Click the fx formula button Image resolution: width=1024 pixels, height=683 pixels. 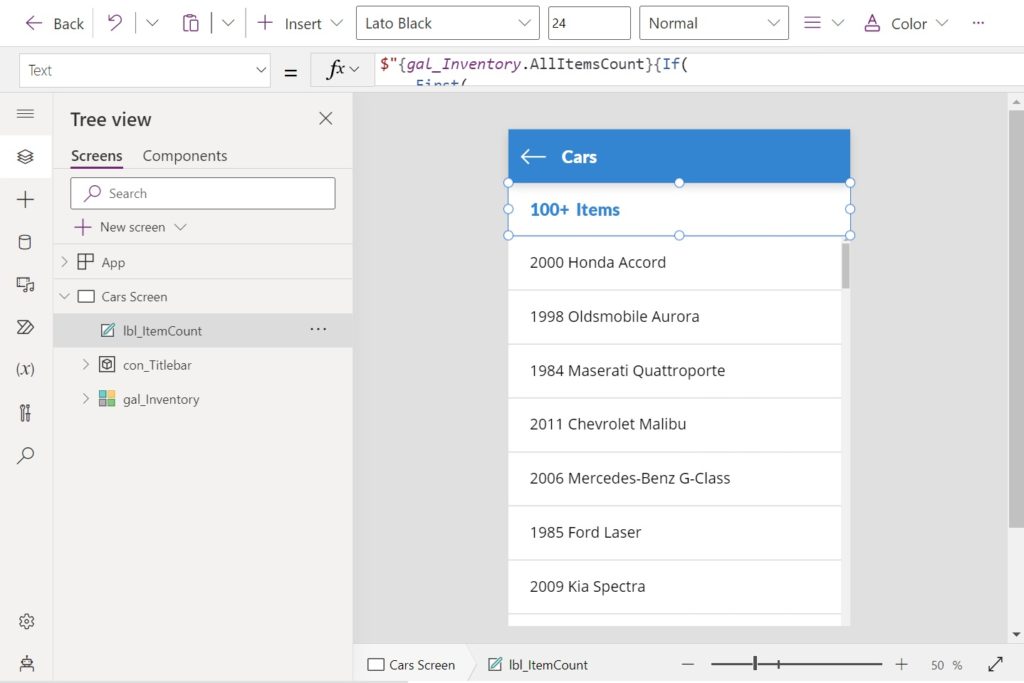(x=342, y=69)
